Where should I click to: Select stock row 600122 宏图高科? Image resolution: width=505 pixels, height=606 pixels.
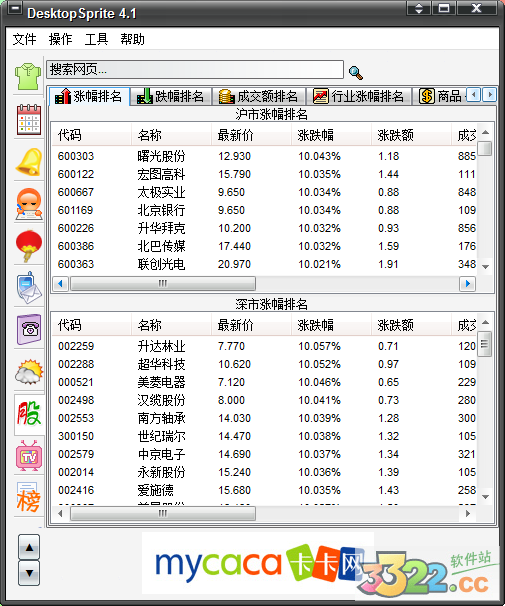265,174
